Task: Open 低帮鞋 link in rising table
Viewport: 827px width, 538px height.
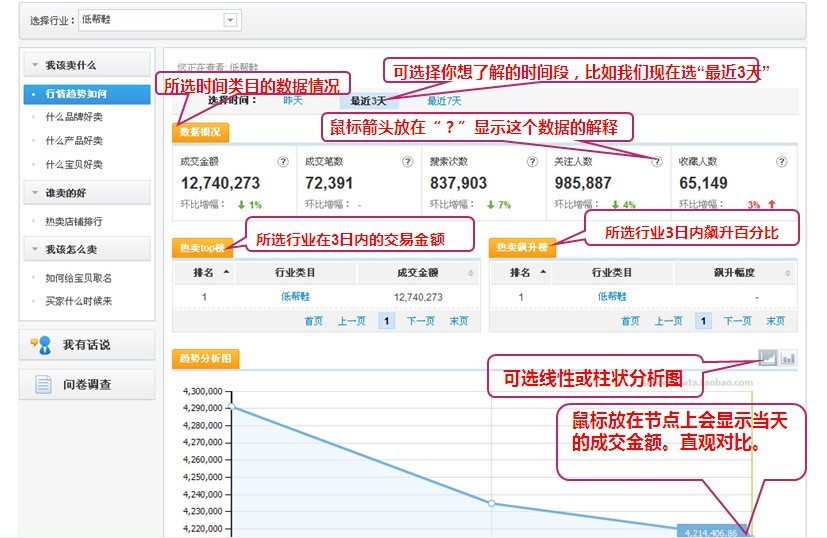Action: pyautogui.click(x=612, y=297)
